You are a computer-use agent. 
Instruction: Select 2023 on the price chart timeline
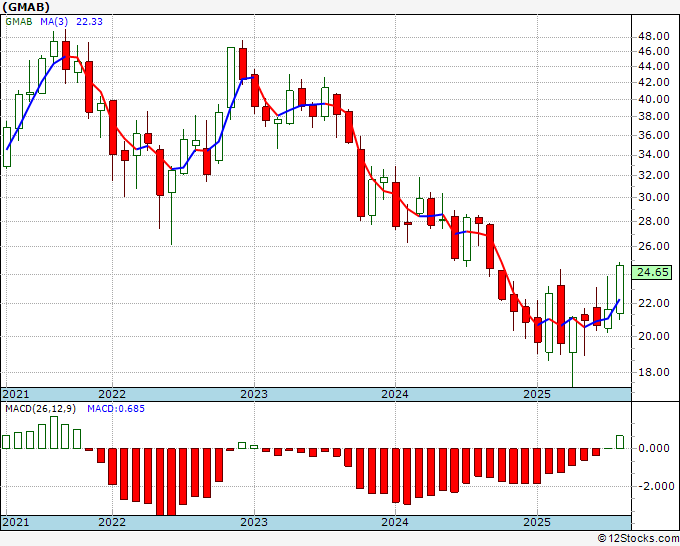(x=254, y=394)
